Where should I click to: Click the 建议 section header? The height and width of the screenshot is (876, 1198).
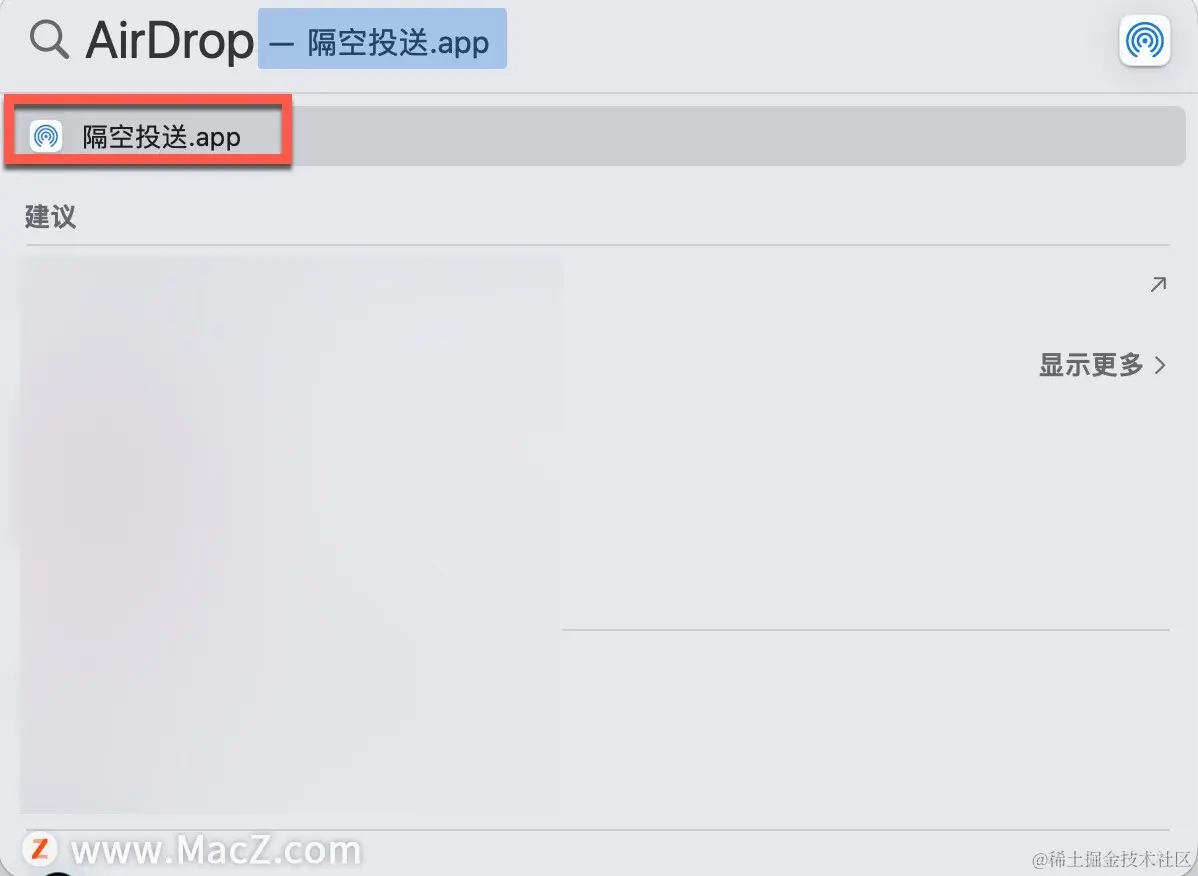[50, 216]
